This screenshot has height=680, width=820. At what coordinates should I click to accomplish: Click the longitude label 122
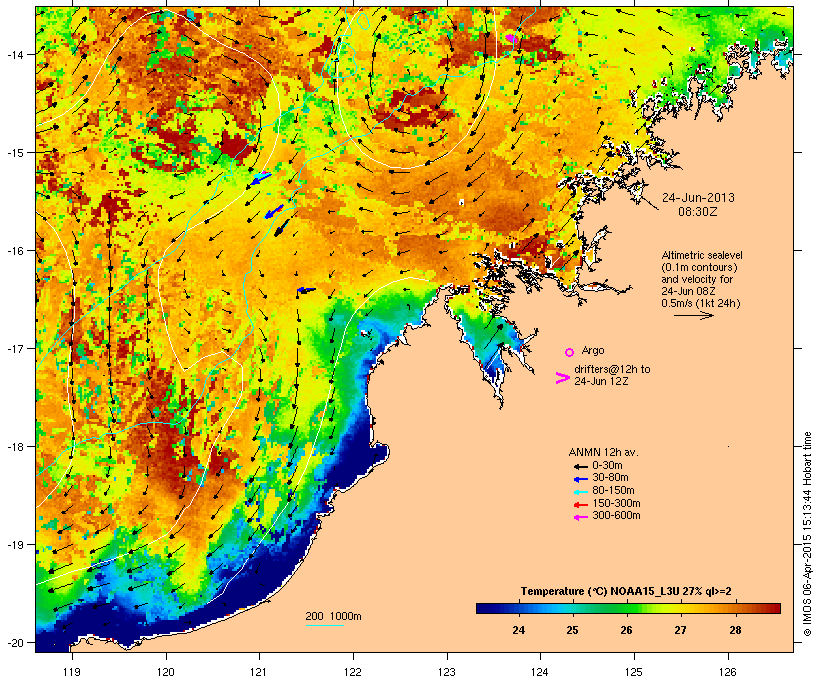tap(353, 672)
